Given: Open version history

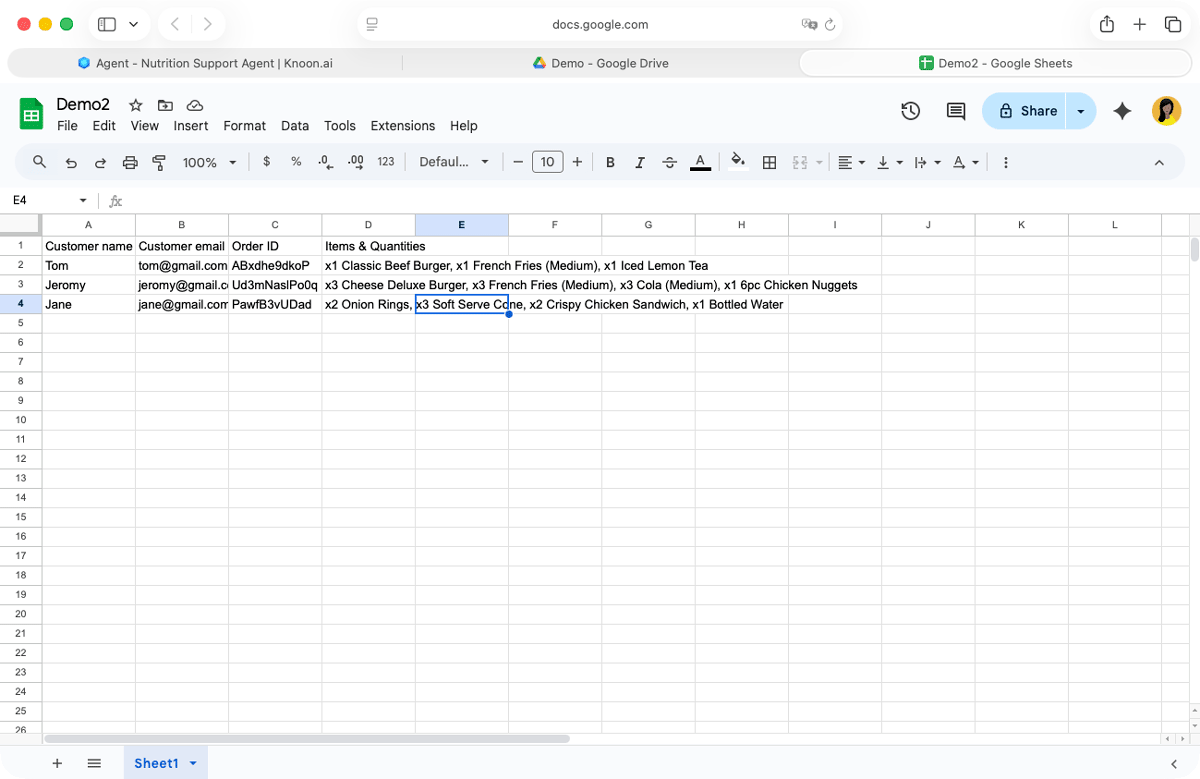Looking at the screenshot, I should pyautogui.click(x=910, y=111).
